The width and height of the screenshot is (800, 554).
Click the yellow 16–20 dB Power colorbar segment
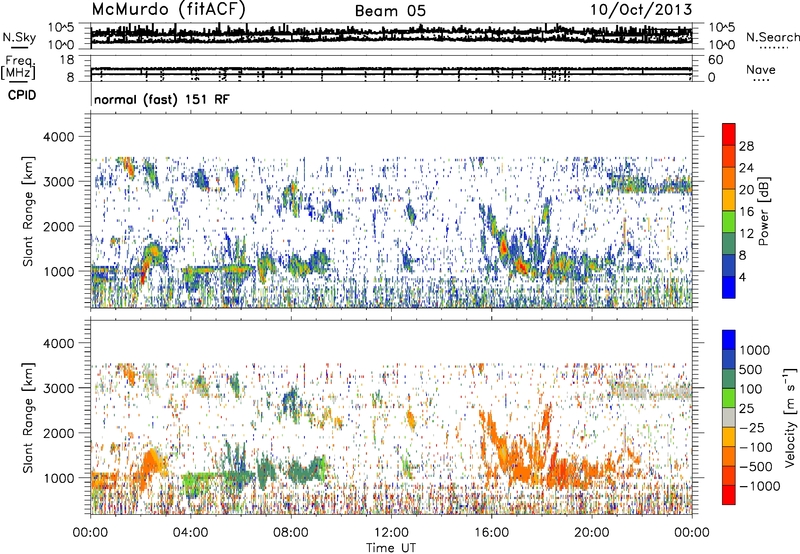729,199
